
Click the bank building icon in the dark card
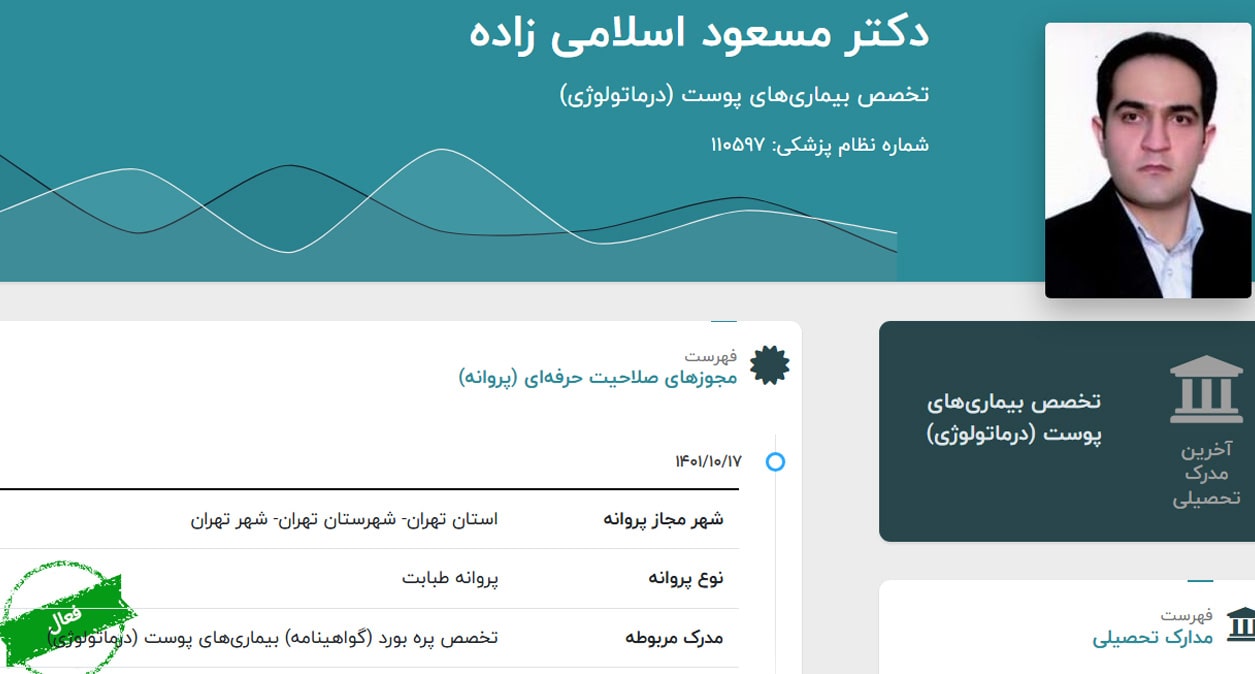1206,389
